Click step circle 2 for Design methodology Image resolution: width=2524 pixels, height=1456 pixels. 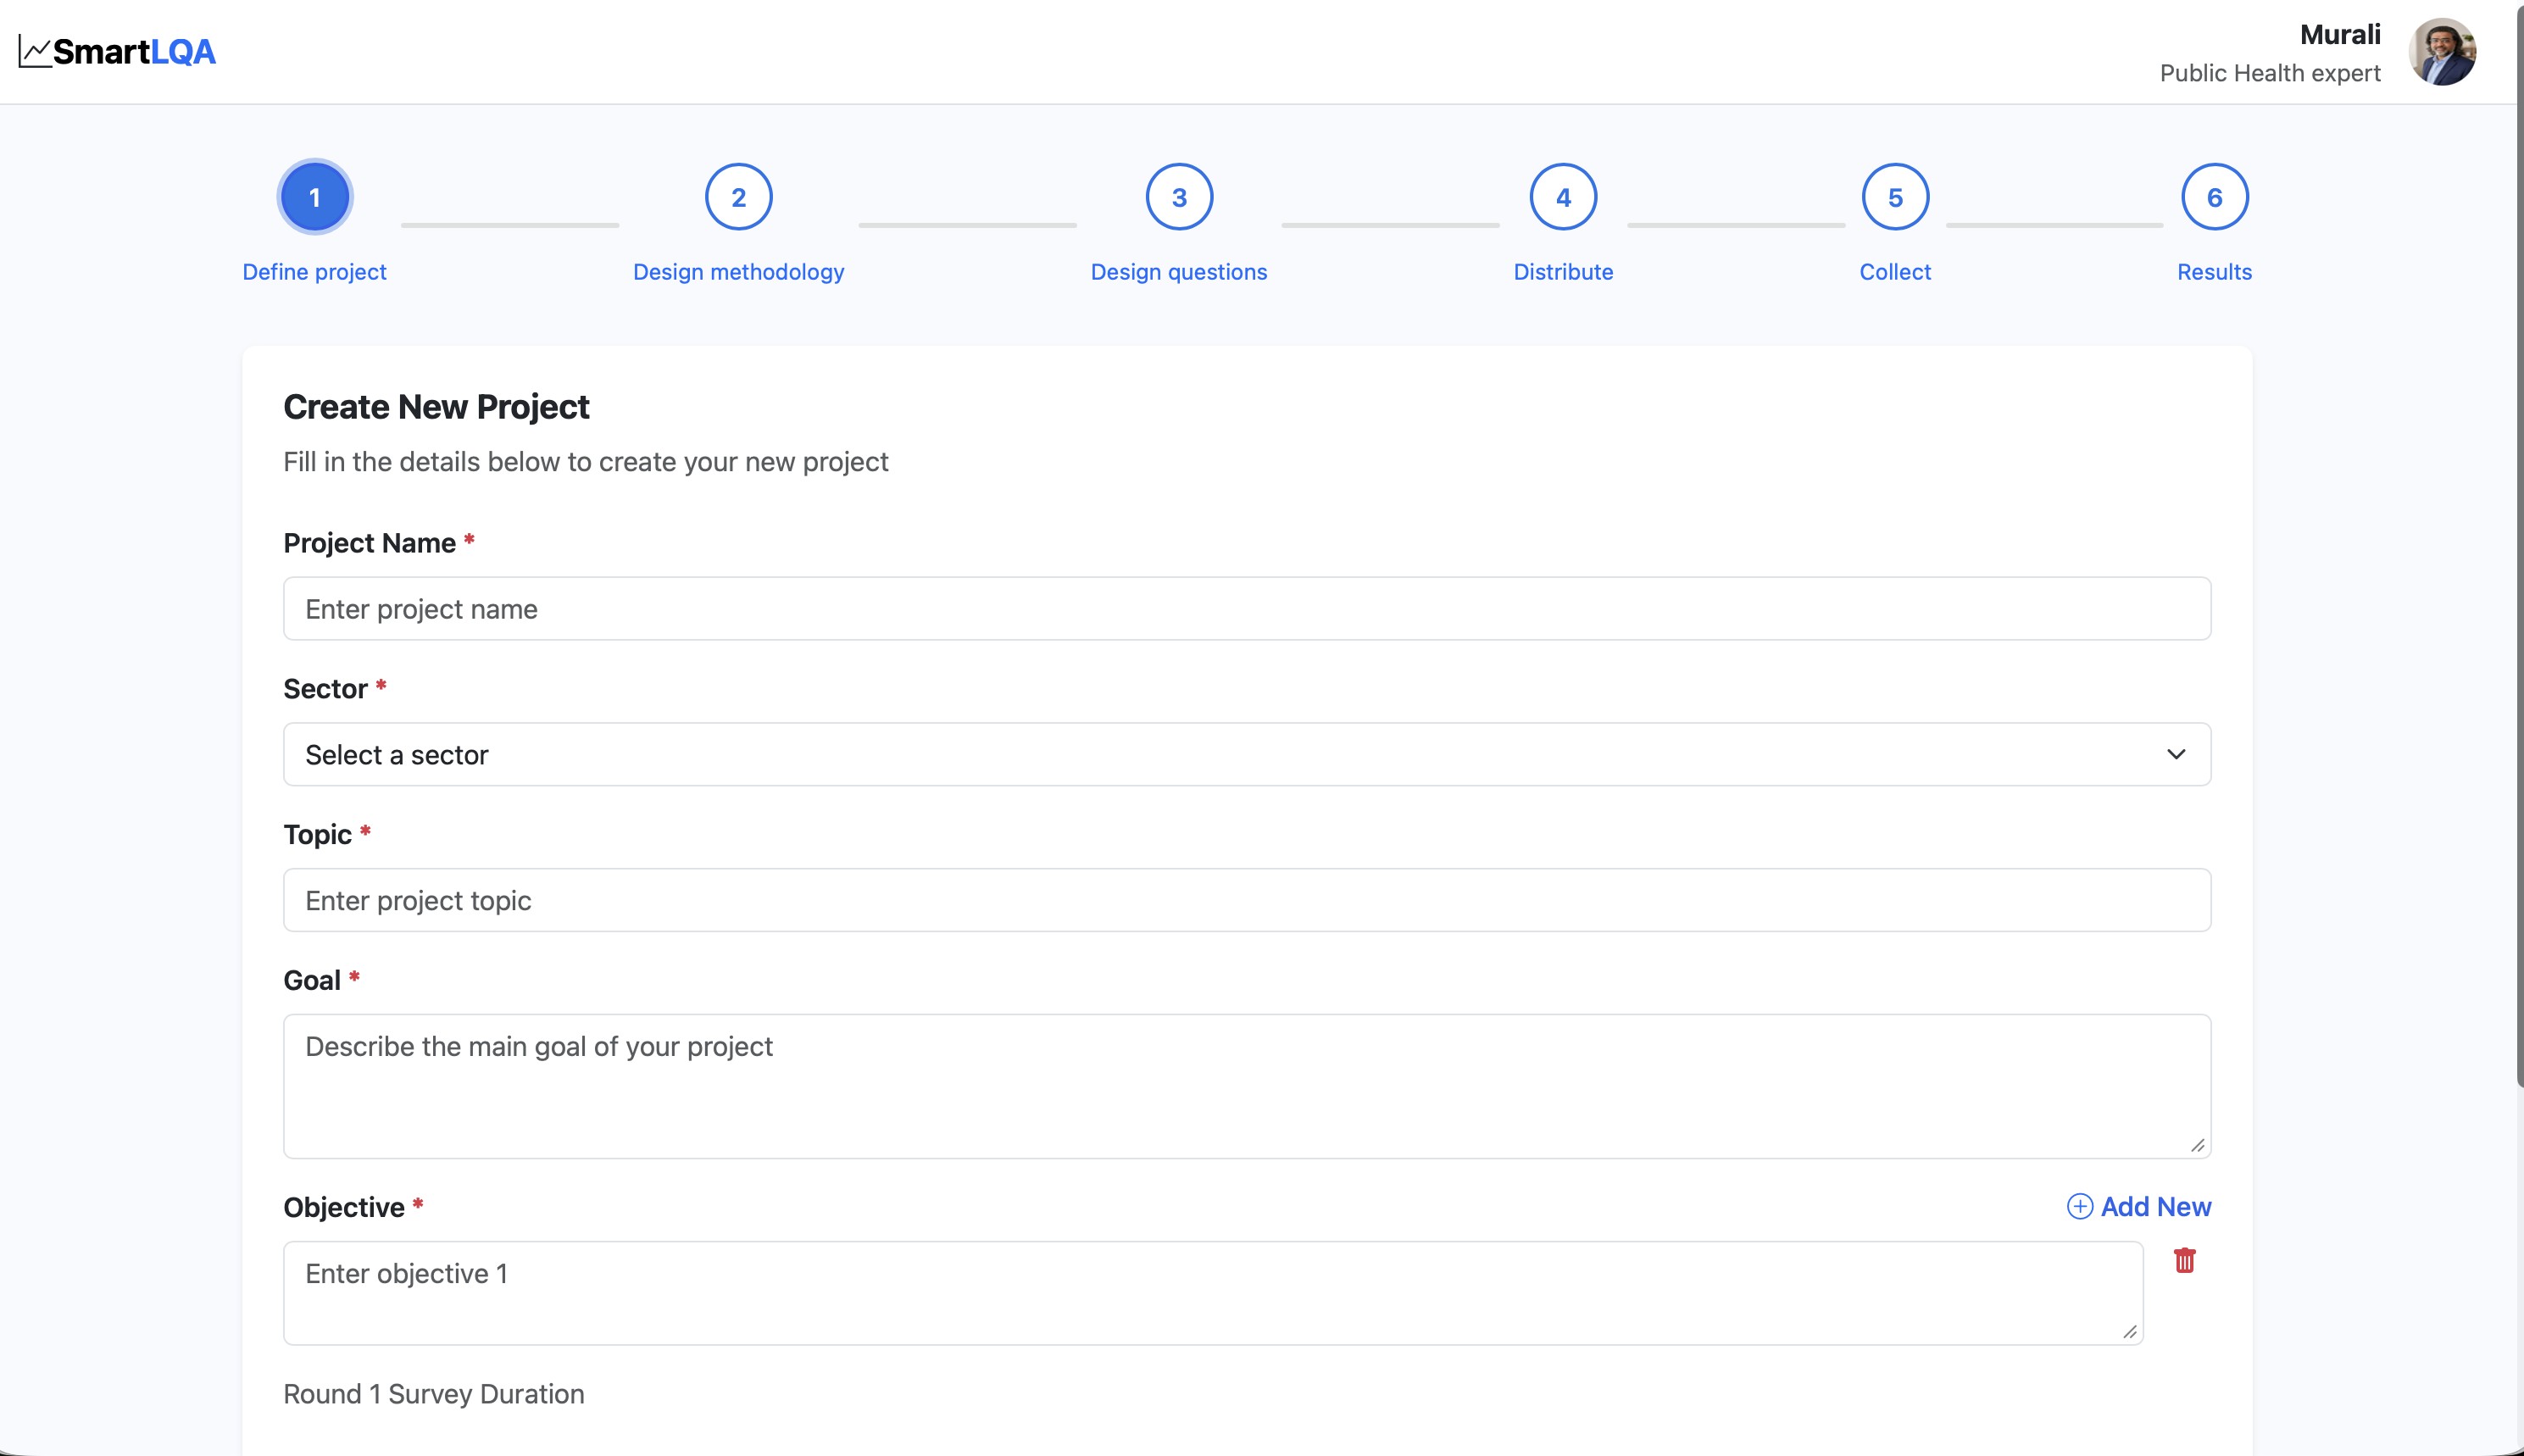pyautogui.click(x=738, y=196)
